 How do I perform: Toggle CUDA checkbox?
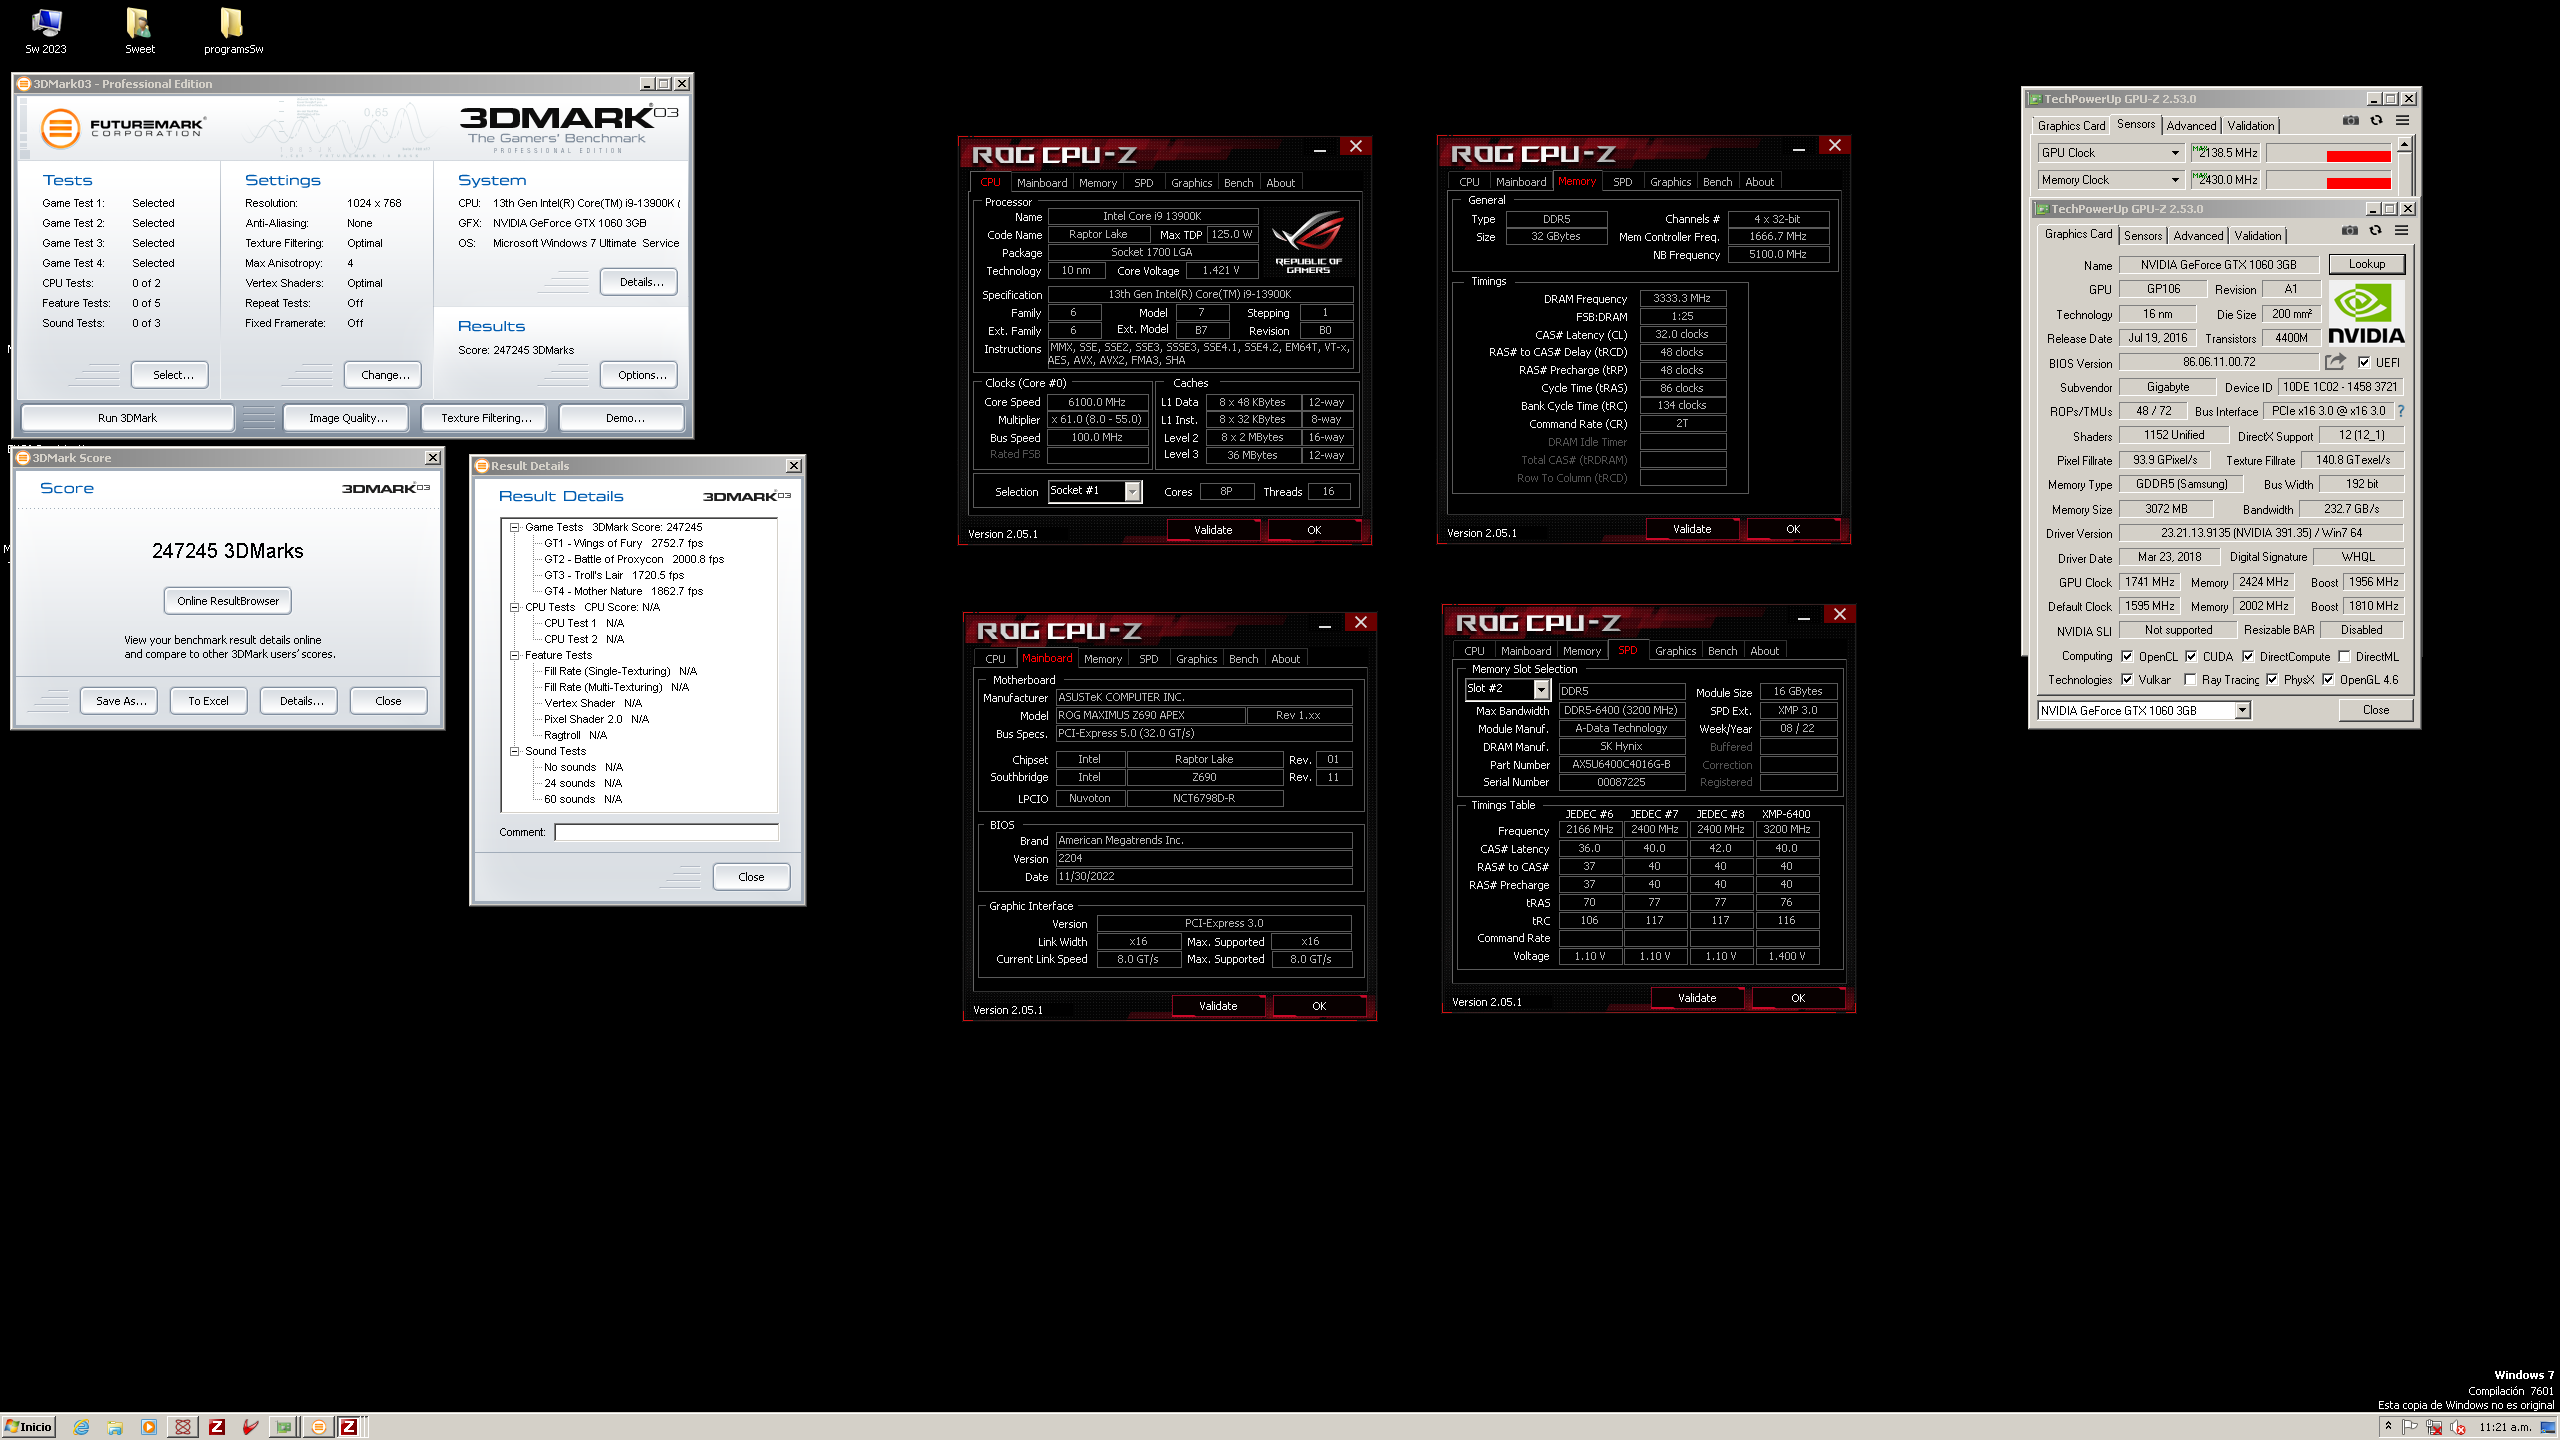(2191, 657)
